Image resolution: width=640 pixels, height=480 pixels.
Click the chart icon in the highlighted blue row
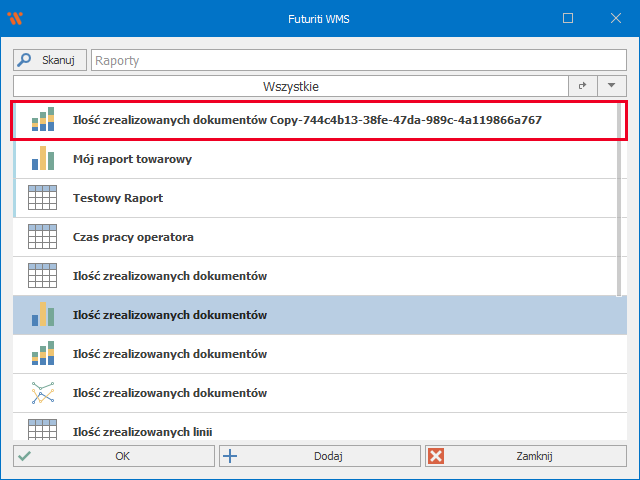(42, 315)
